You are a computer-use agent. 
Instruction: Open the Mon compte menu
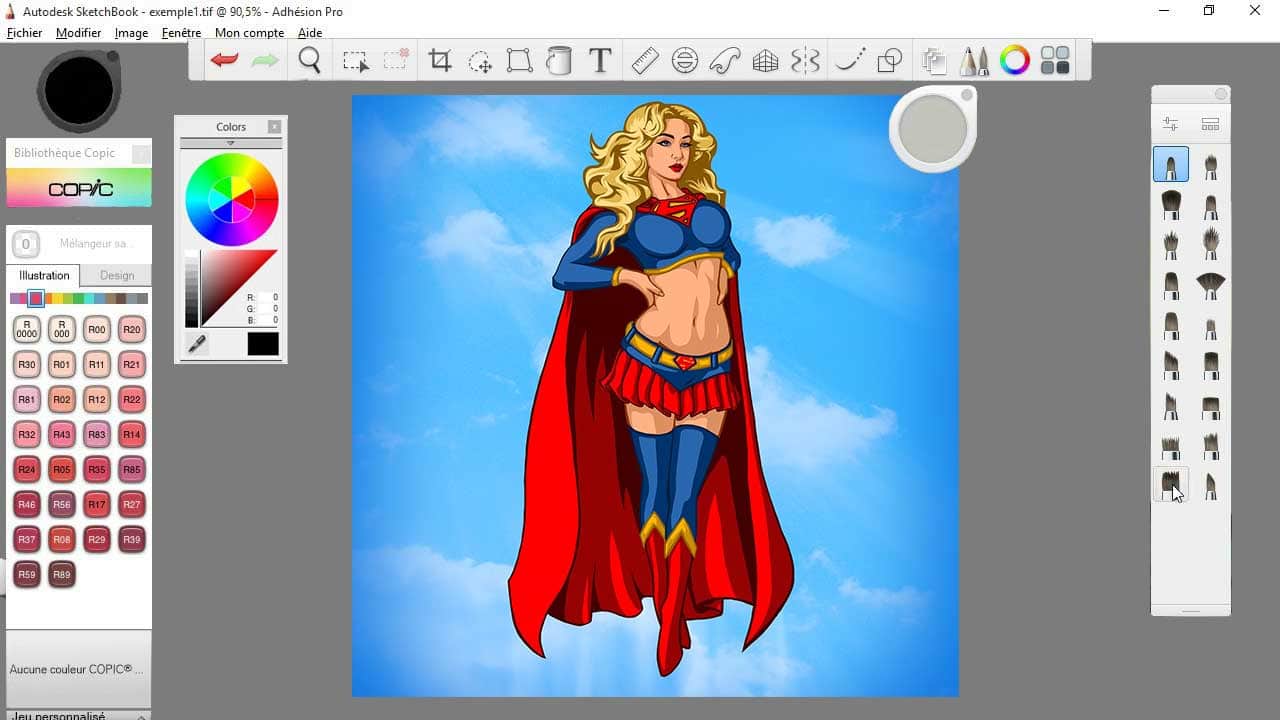[250, 33]
